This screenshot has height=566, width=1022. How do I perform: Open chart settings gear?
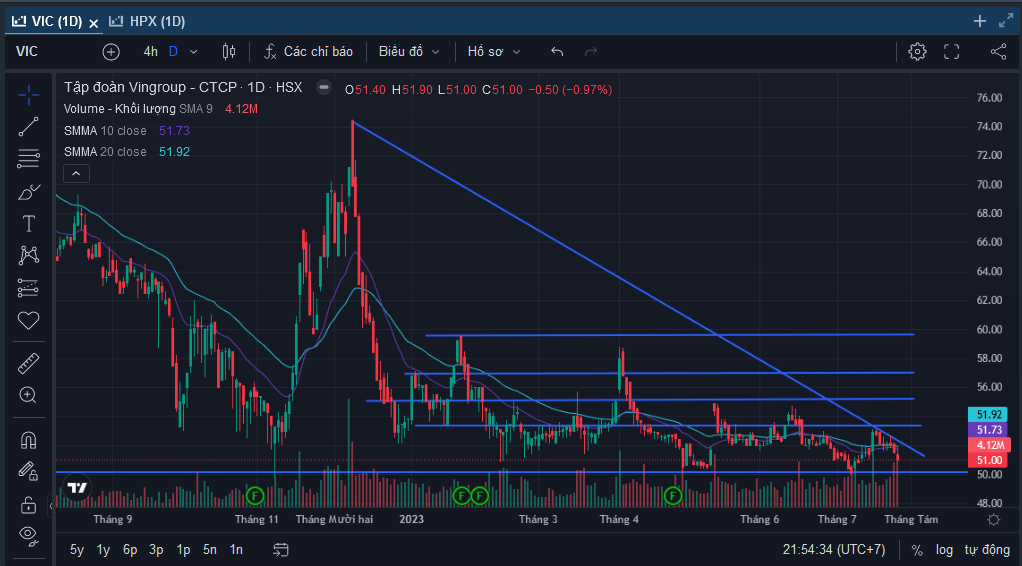(x=917, y=52)
